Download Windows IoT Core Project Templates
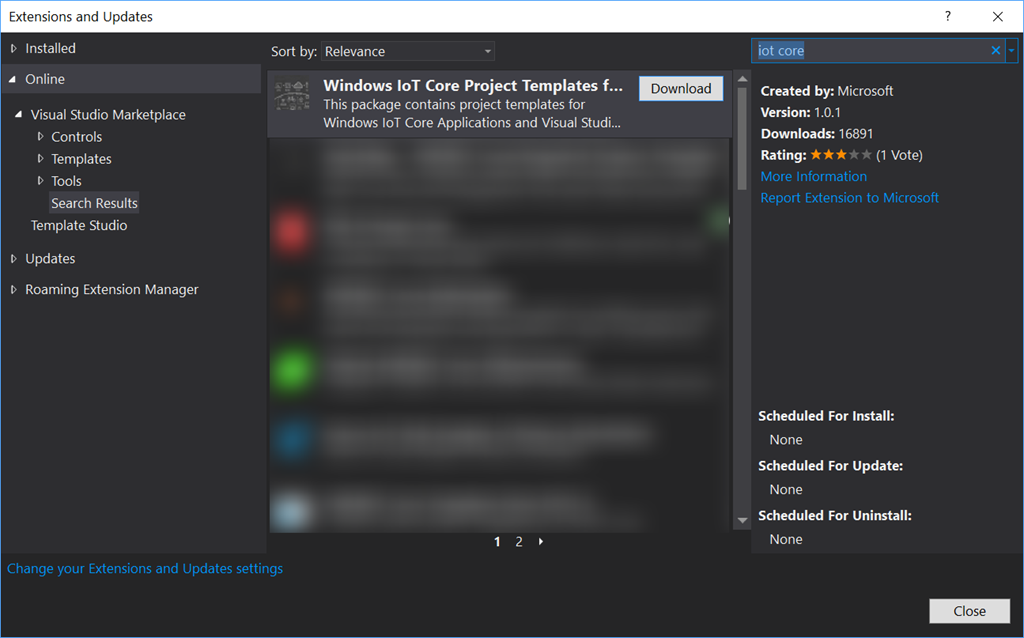This screenshot has width=1024, height=638. pyautogui.click(x=680, y=89)
